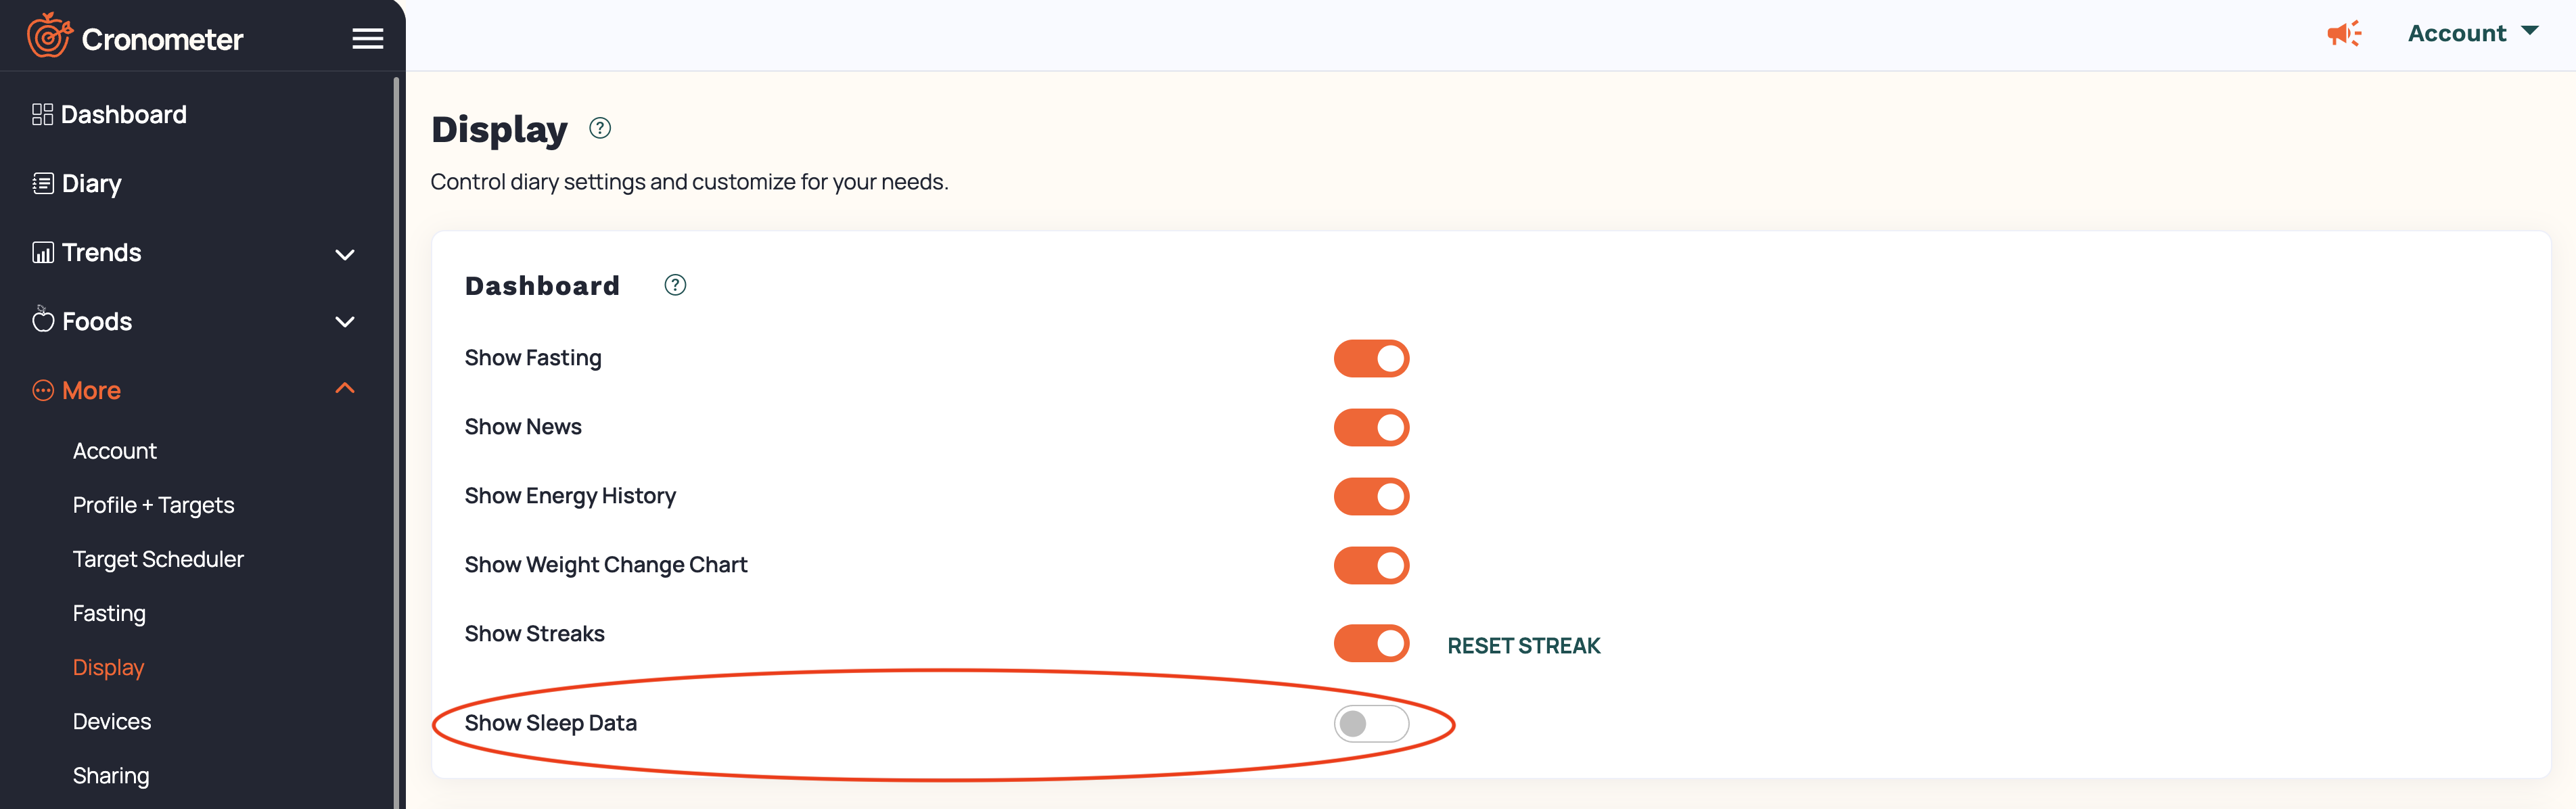This screenshot has width=2576, height=809.
Task: Click help icon beside Dashboard section title
Action: [675, 285]
